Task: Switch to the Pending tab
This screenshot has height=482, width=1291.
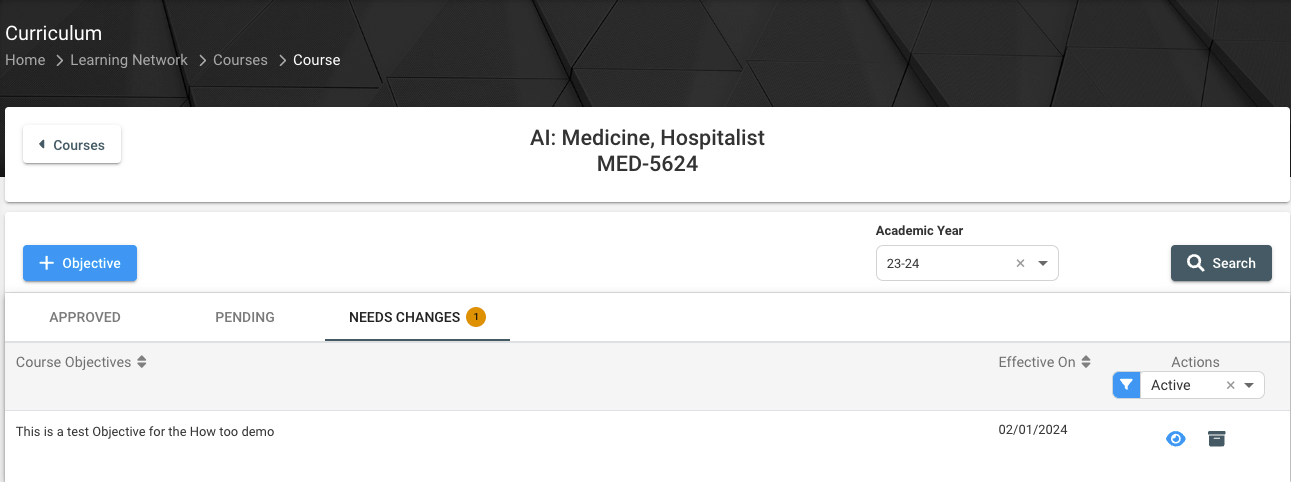Action: [x=245, y=317]
